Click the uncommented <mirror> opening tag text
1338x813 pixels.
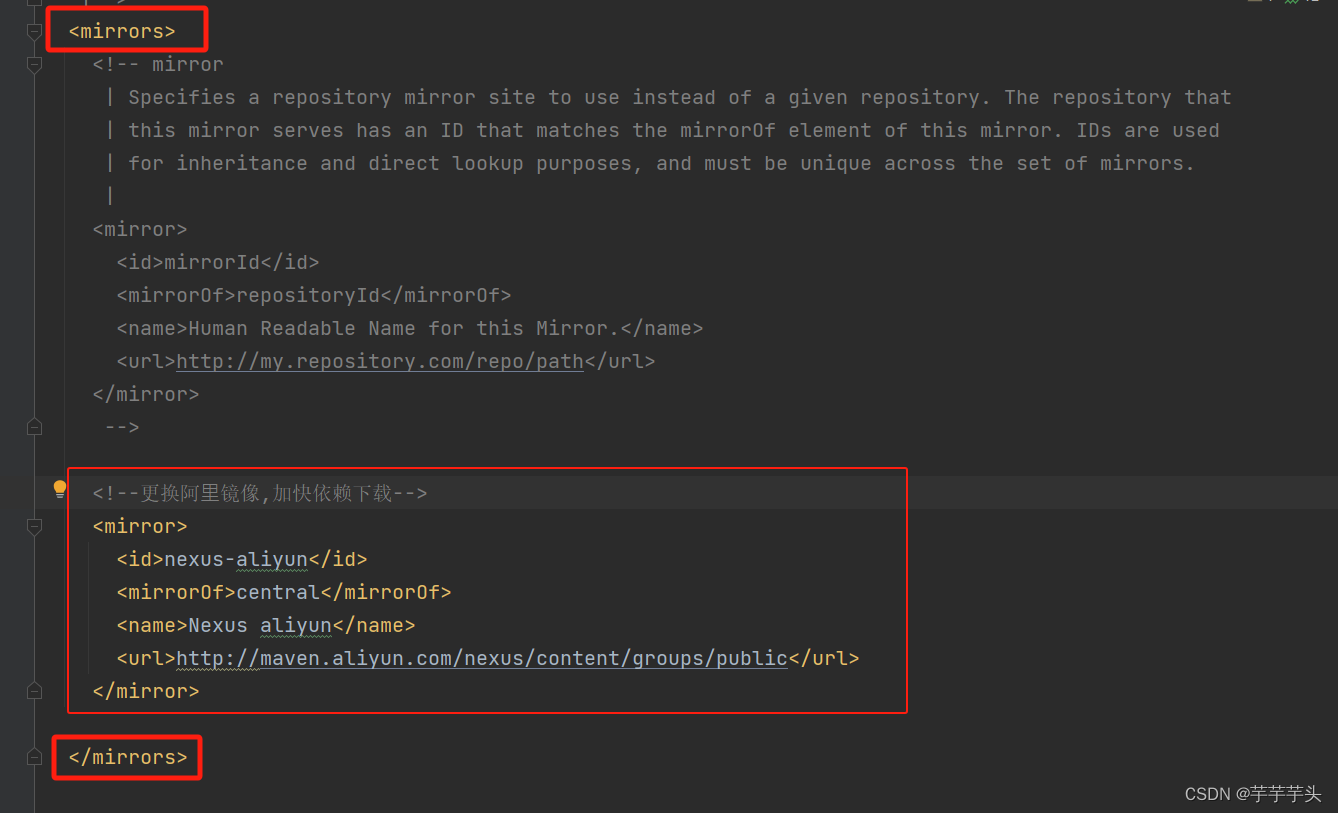click(x=140, y=526)
